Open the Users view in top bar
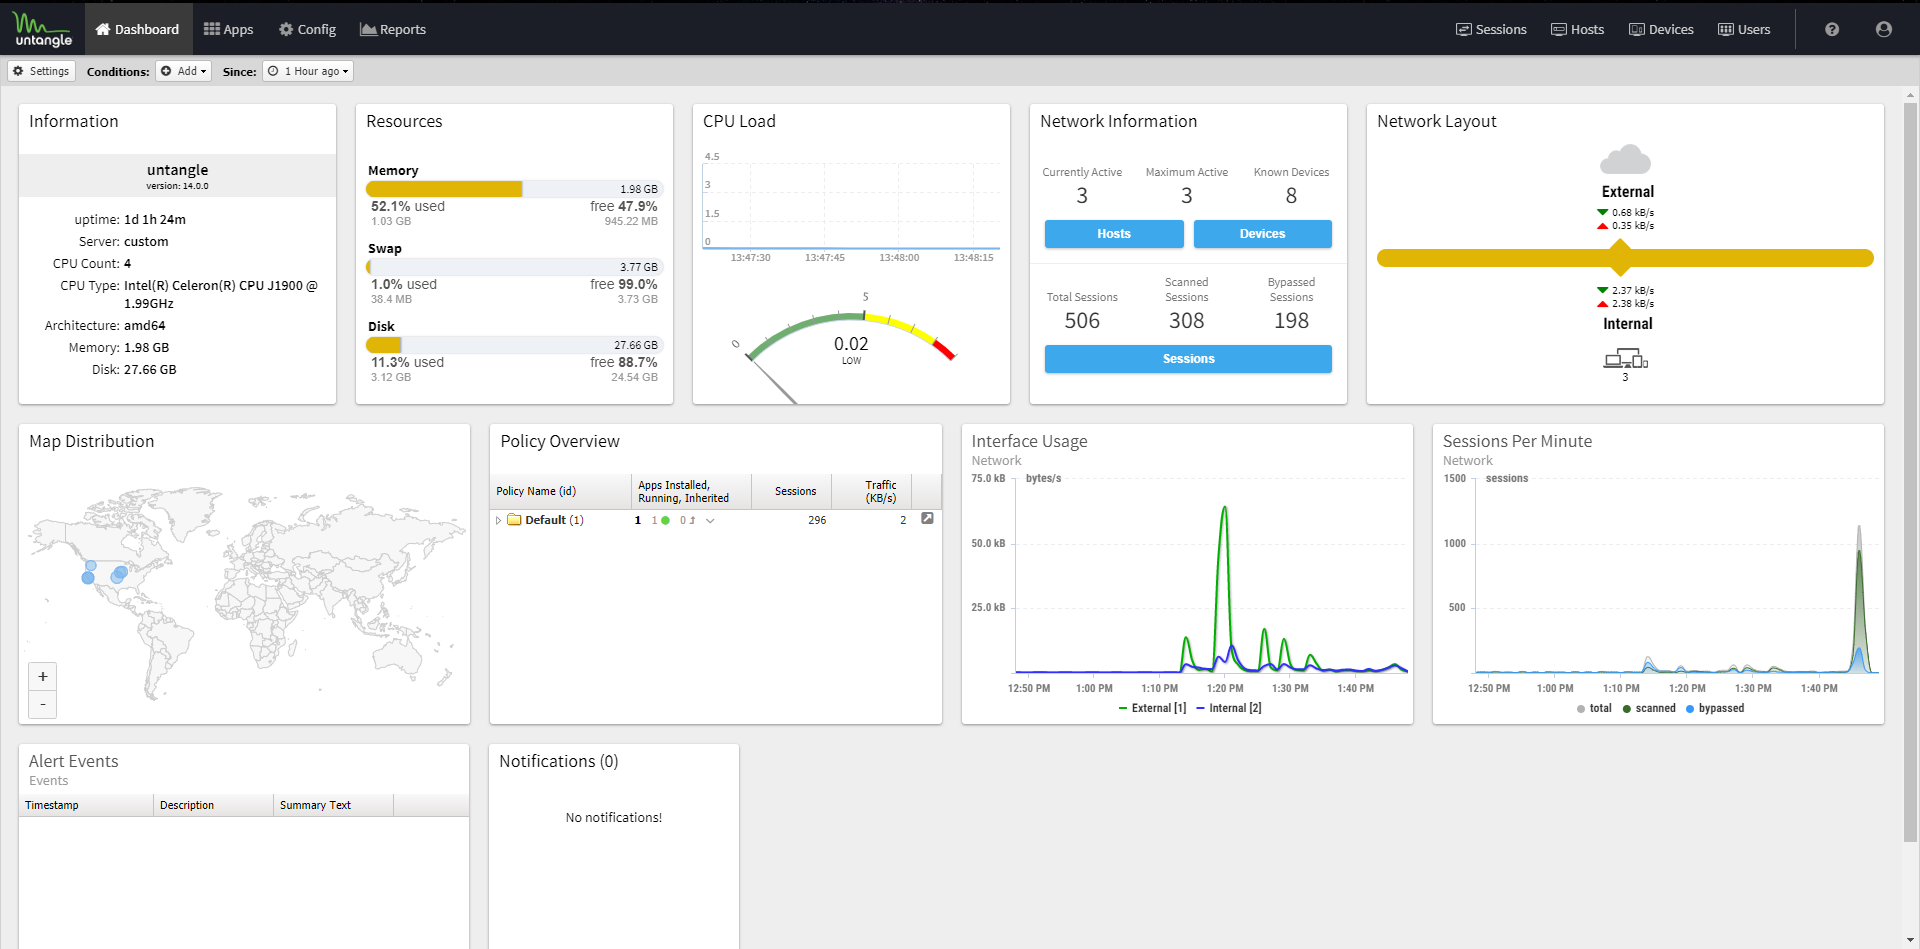Screen dimensions: 1920x949 click(1744, 29)
